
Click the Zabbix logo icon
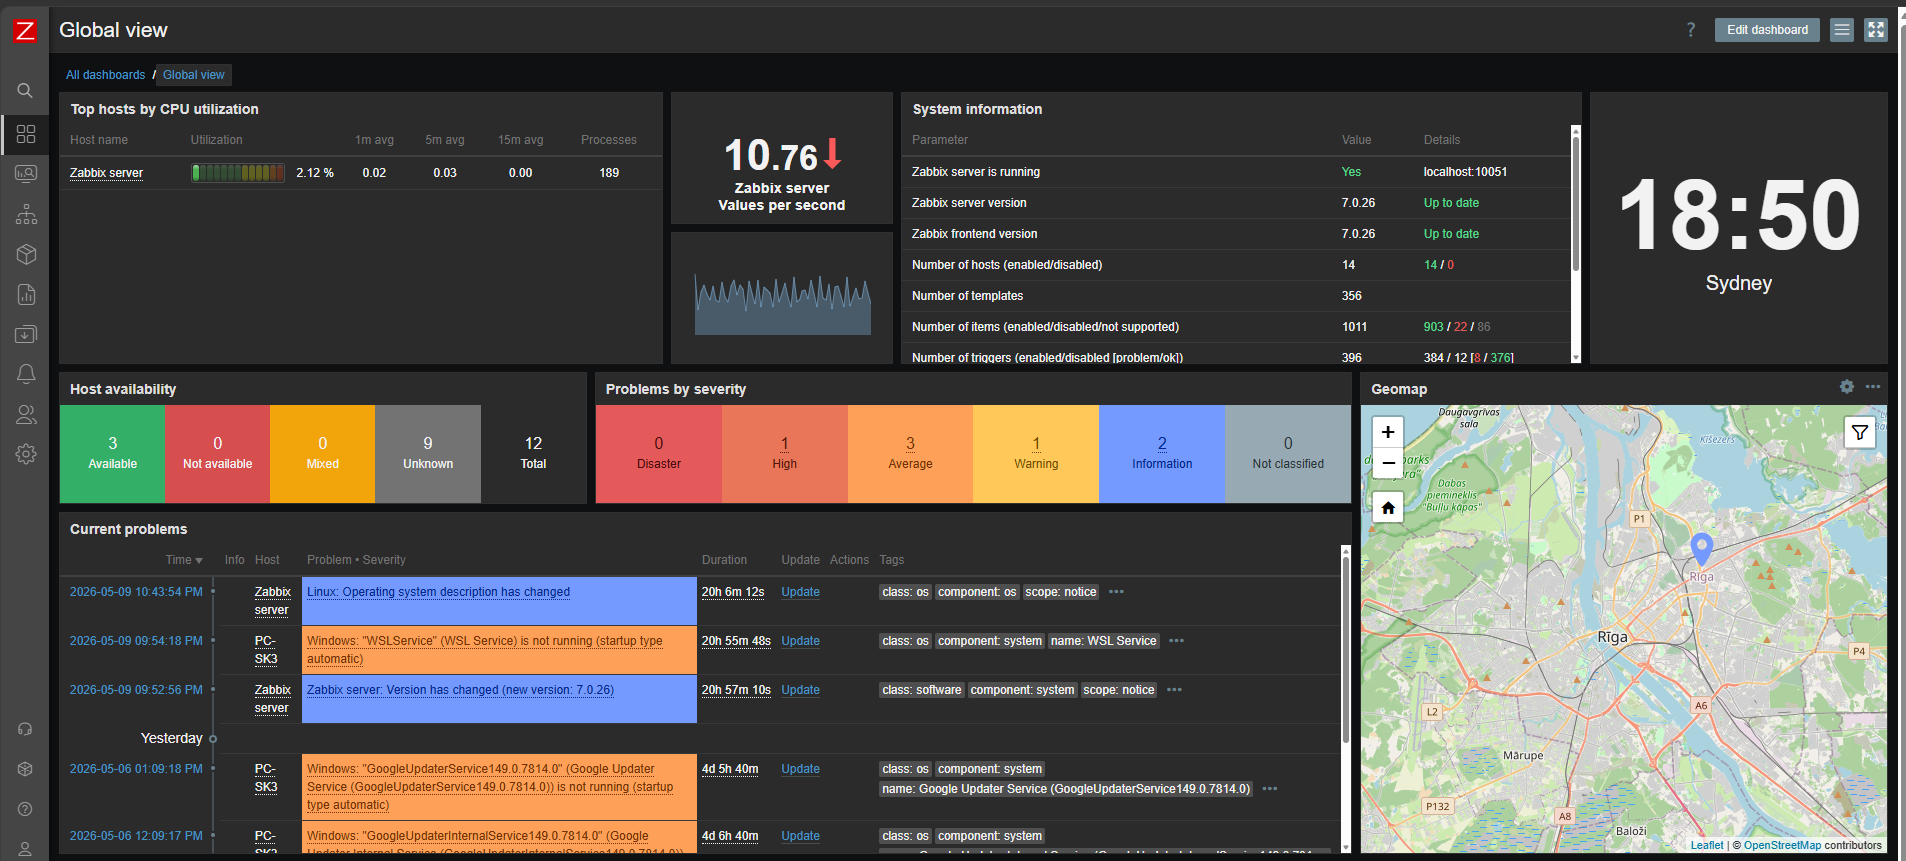25,30
